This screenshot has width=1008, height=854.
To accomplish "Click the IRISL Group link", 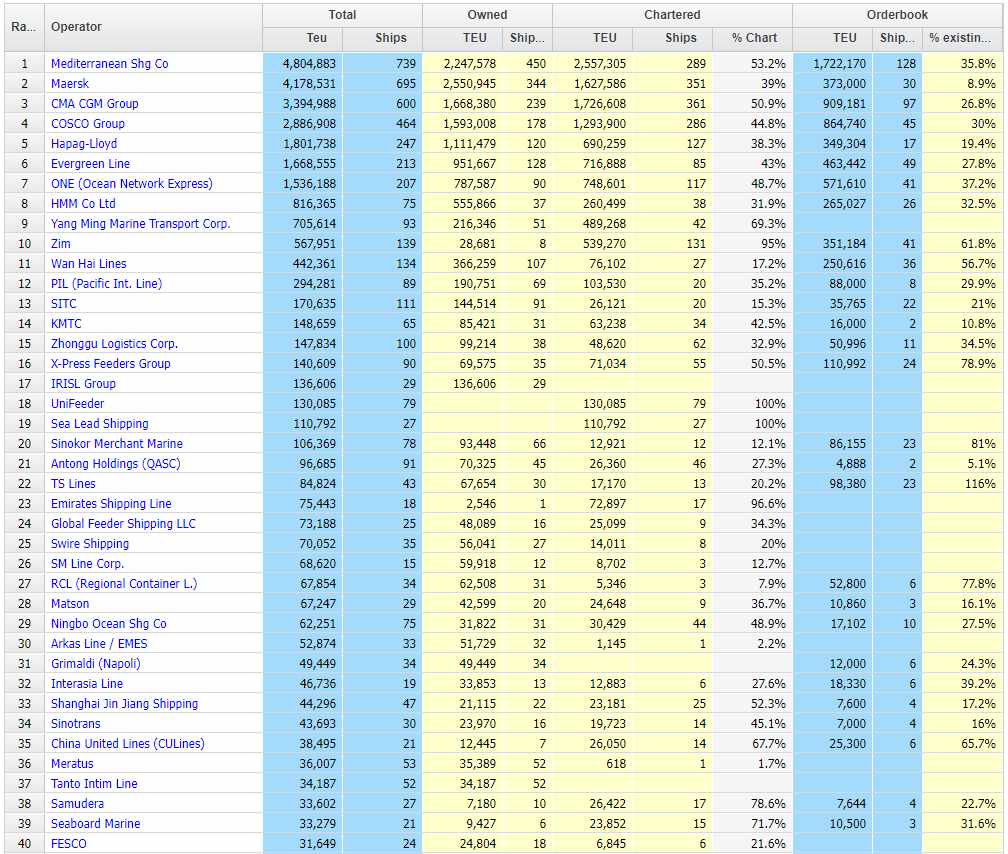I will click(x=83, y=383).
